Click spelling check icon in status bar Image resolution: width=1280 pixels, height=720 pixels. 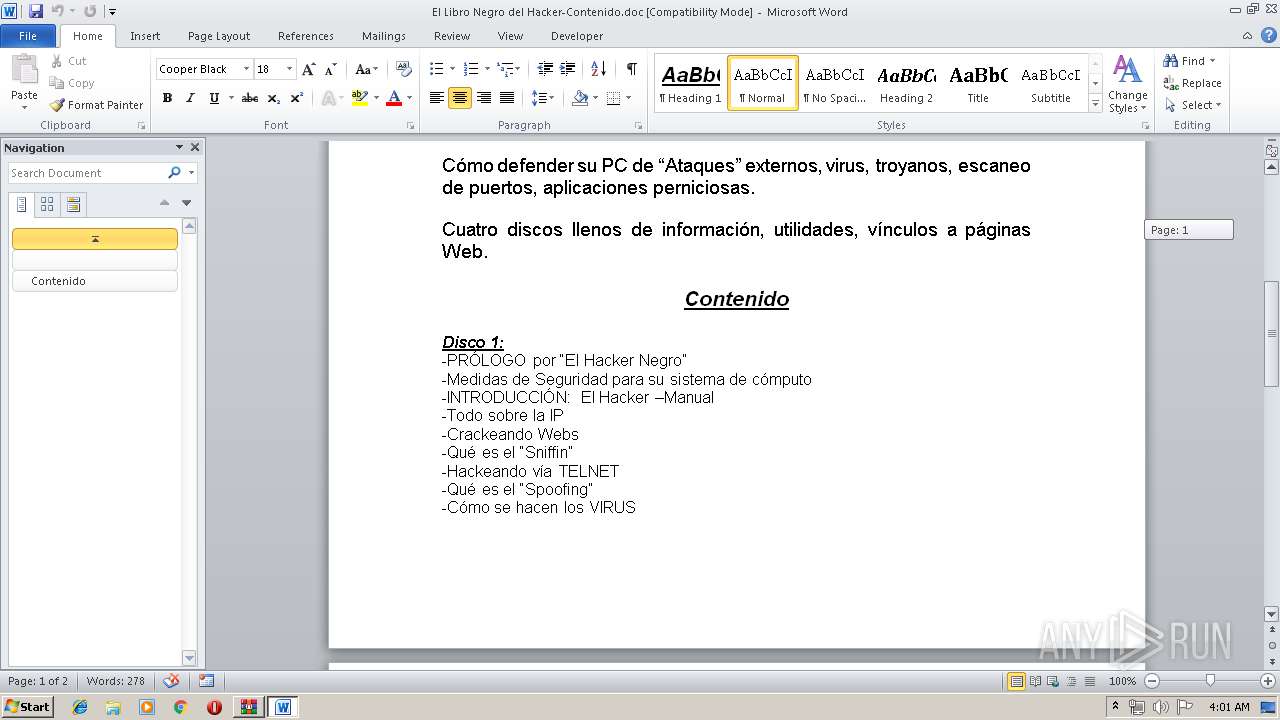[171, 681]
